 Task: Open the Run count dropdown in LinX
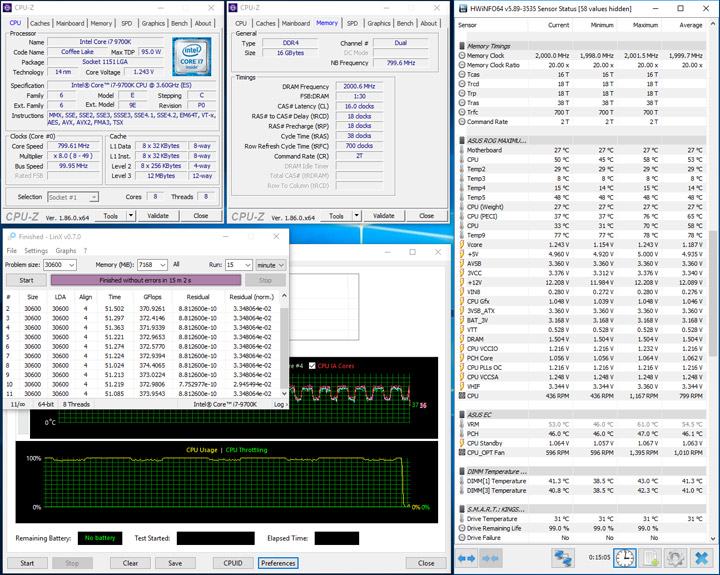[246, 265]
